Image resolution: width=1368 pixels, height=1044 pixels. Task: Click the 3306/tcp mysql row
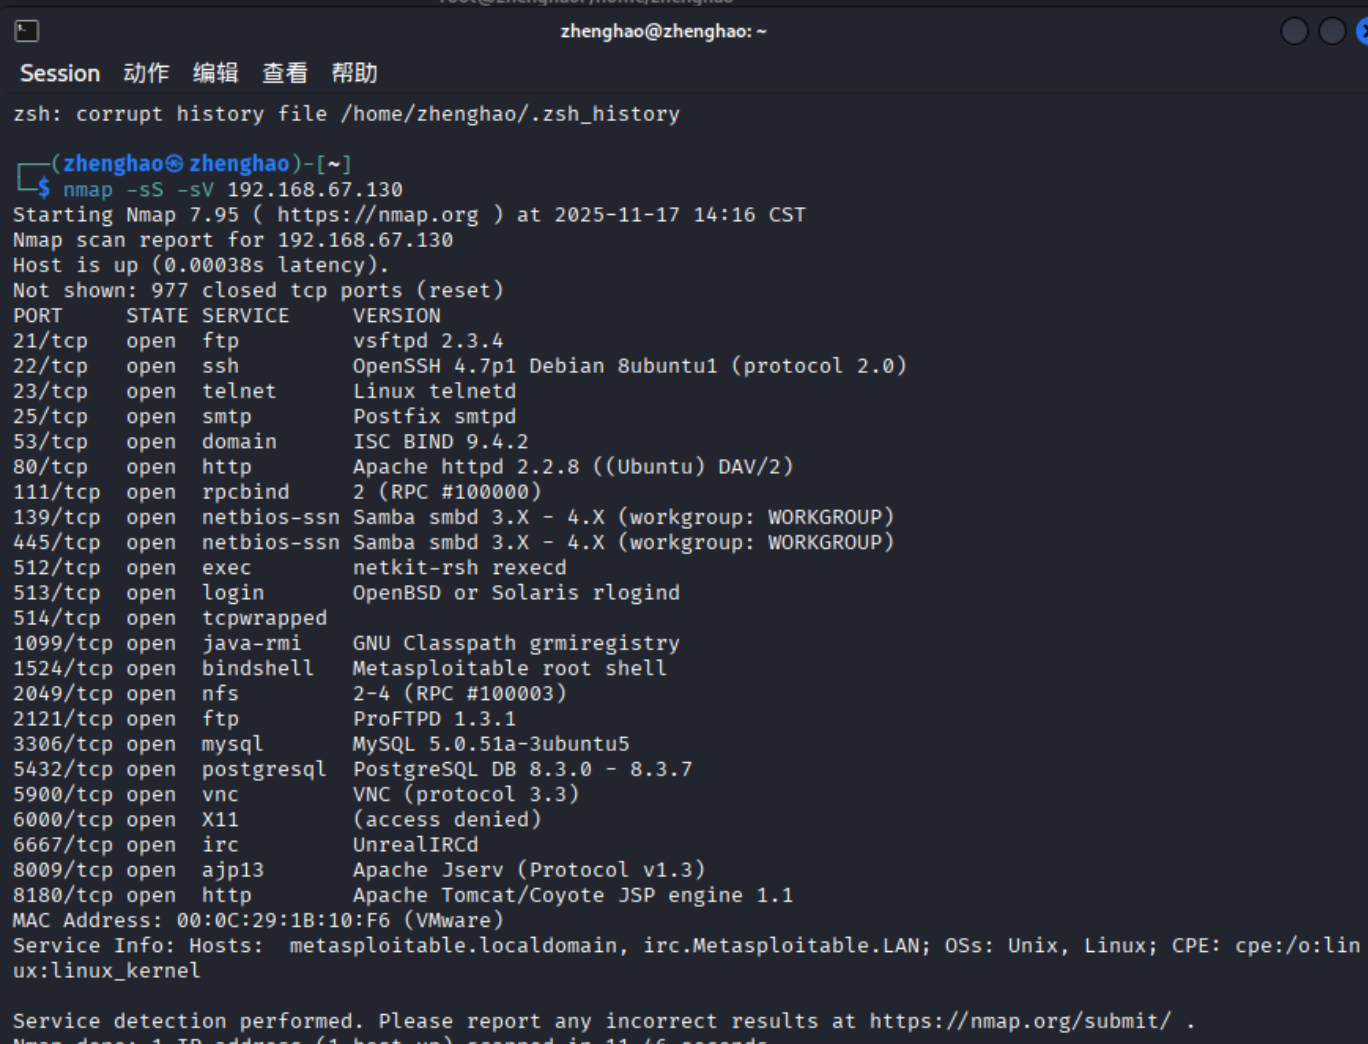(321, 744)
